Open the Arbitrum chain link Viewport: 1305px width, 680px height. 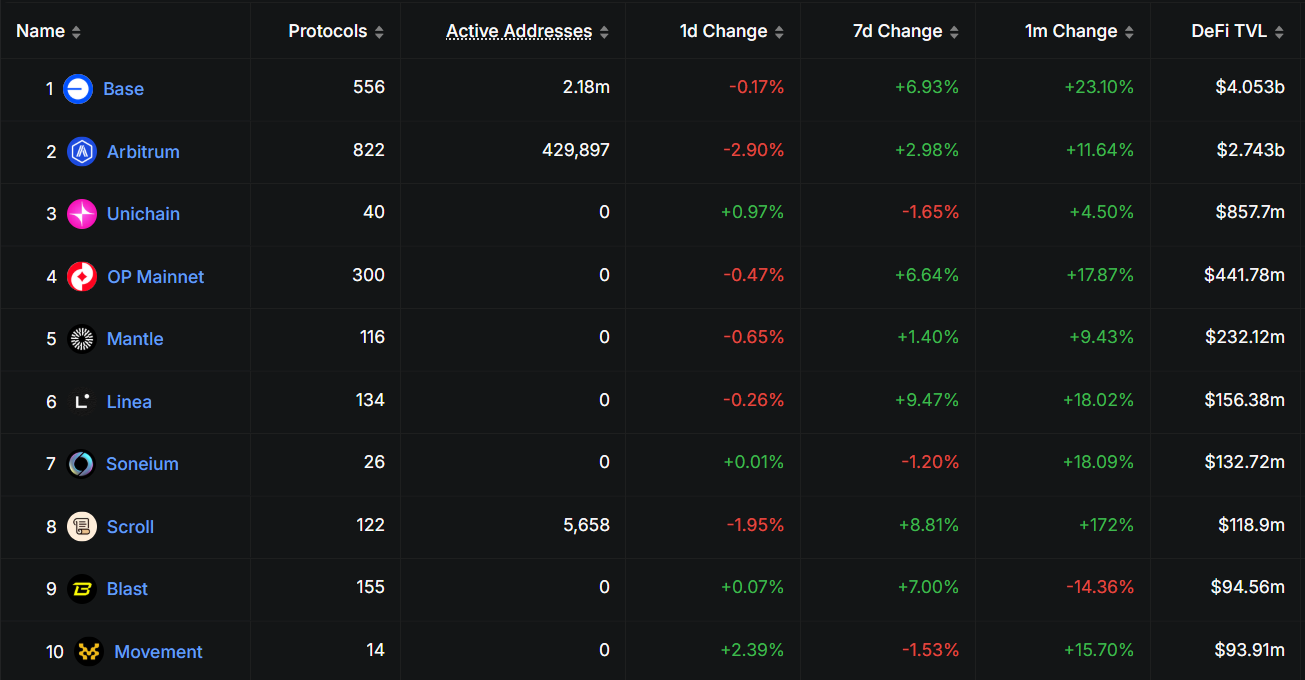coord(143,152)
